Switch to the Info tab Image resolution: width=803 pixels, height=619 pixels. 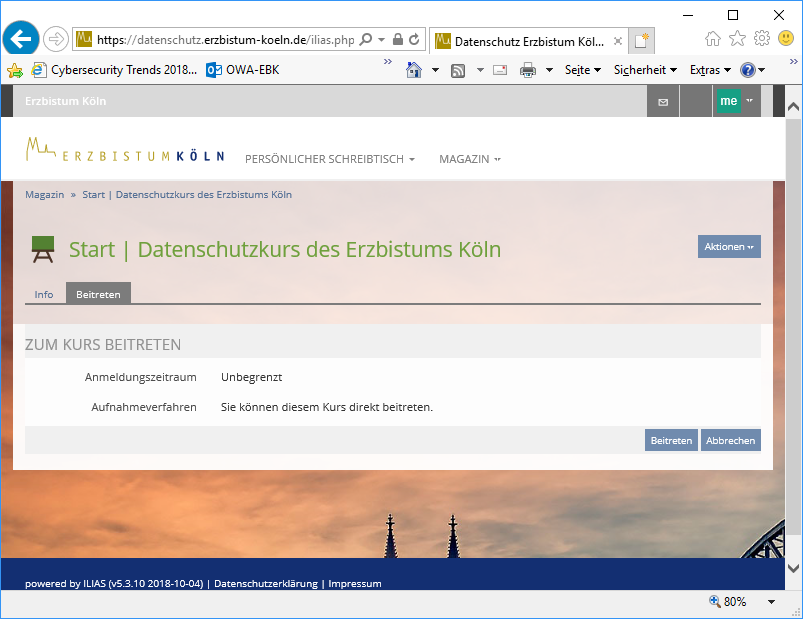44,294
